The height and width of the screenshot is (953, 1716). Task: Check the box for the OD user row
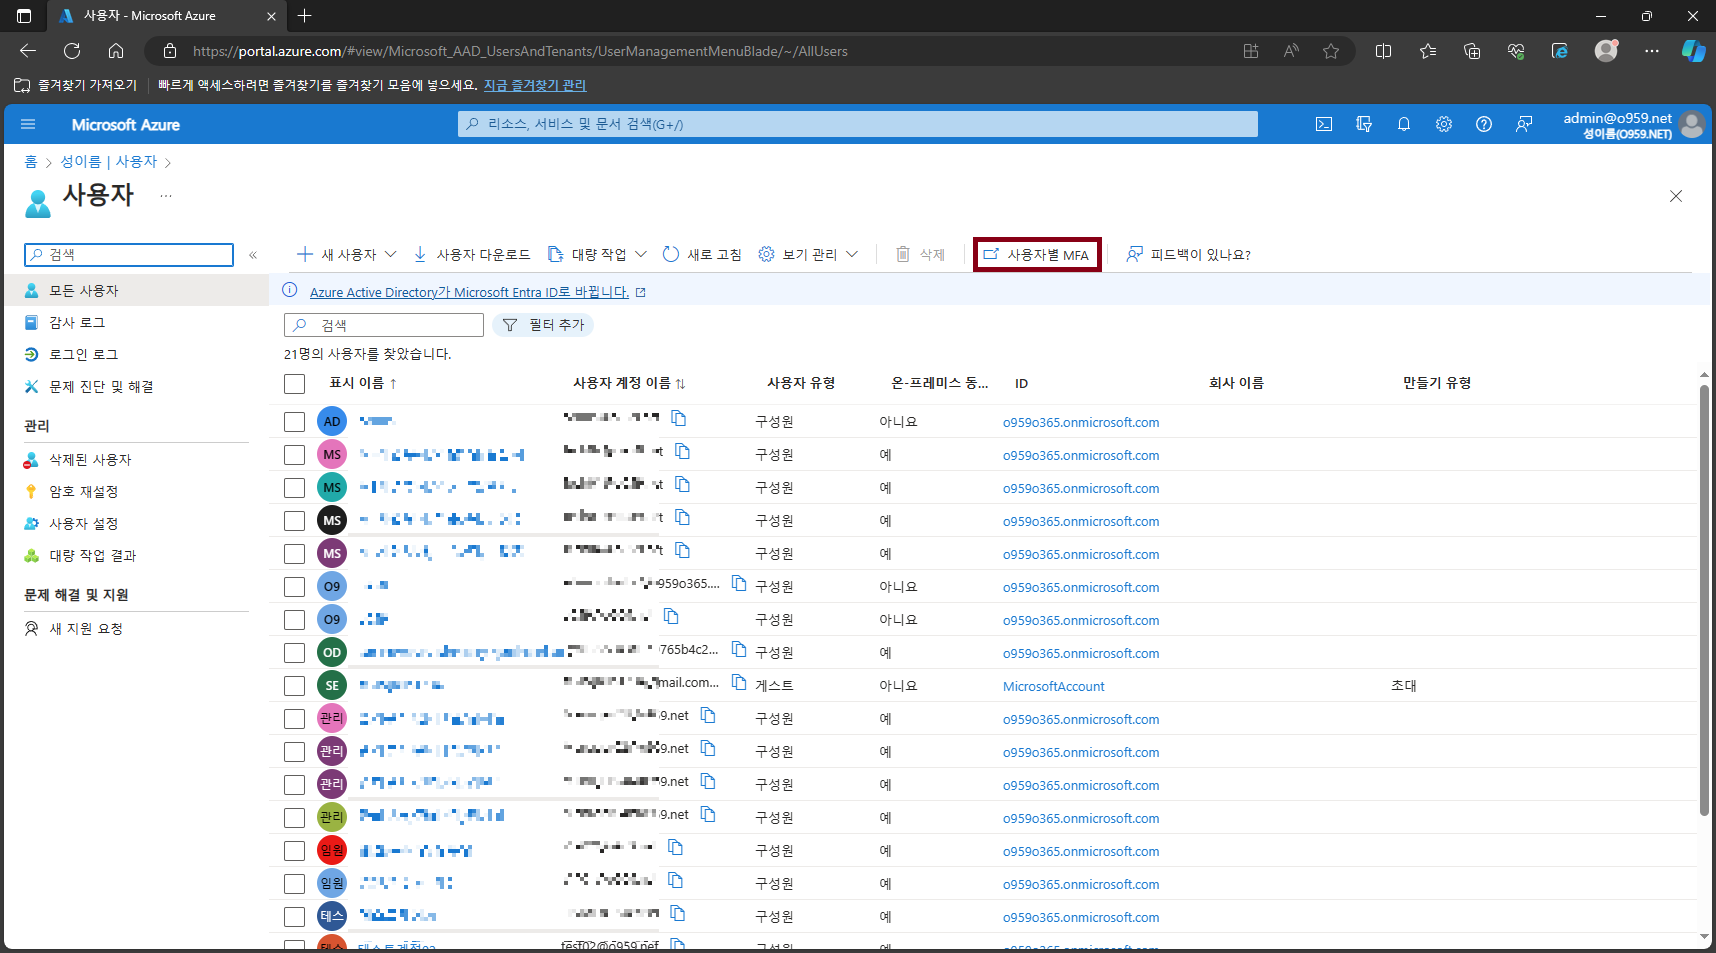coord(294,653)
